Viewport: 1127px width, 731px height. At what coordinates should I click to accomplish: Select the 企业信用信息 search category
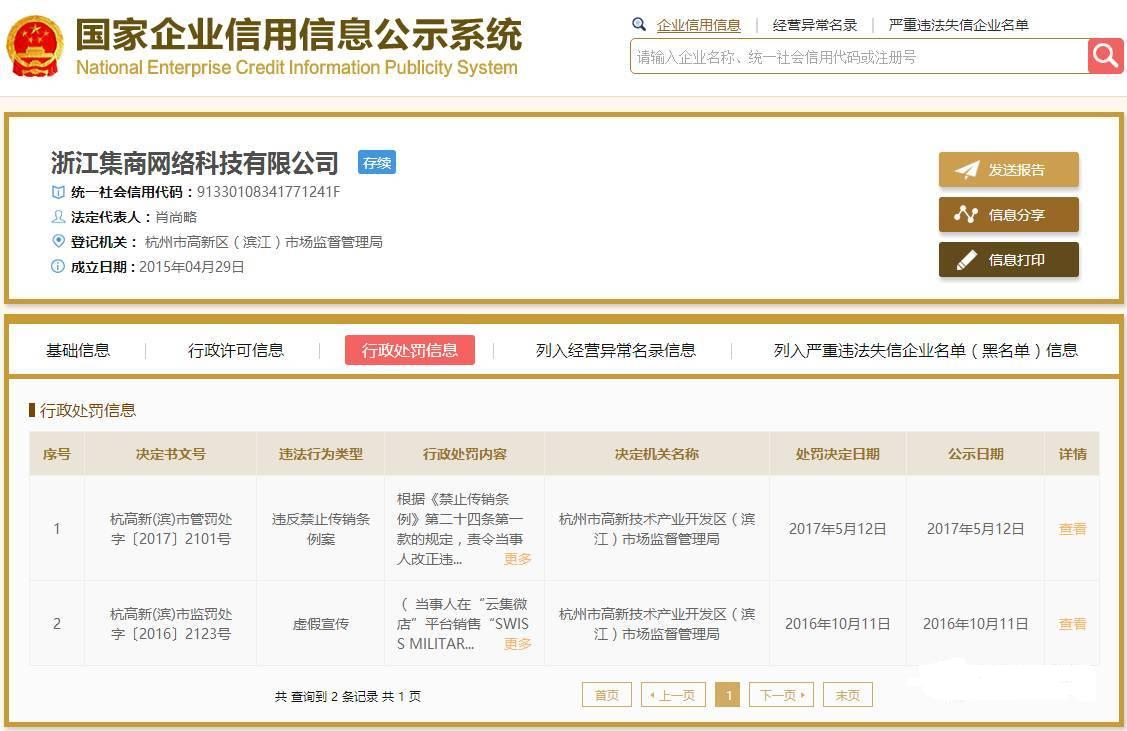(698, 25)
